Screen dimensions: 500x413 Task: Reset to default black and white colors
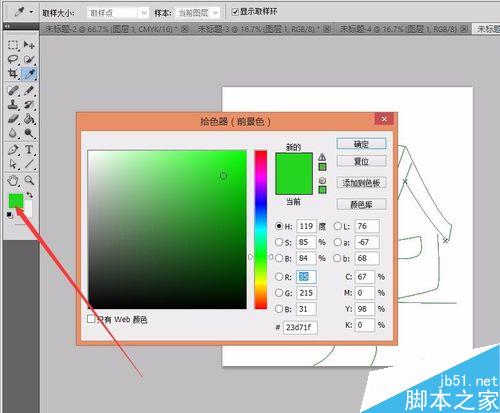click(x=10, y=215)
